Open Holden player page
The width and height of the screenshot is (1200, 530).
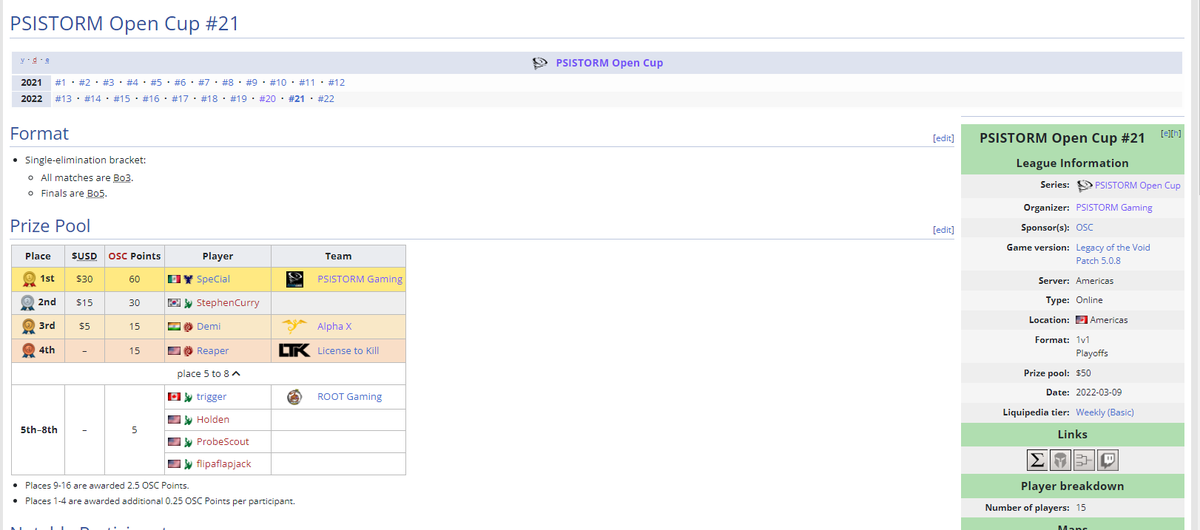tap(213, 420)
